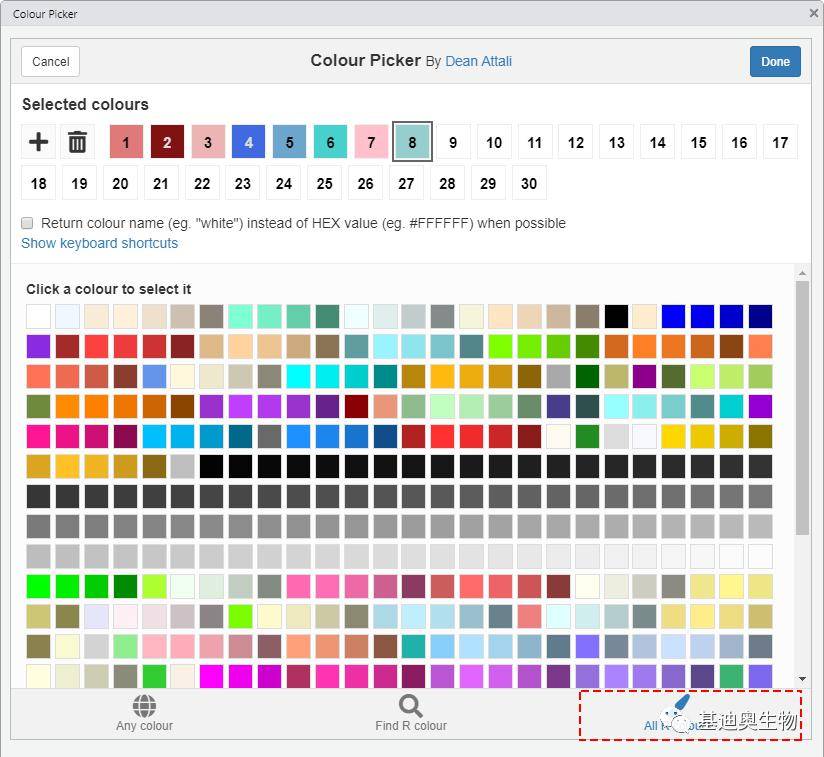The width and height of the screenshot is (824, 757).
Task: Choose the empty colour slot 30
Action: pyautogui.click(x=529, y=183)
